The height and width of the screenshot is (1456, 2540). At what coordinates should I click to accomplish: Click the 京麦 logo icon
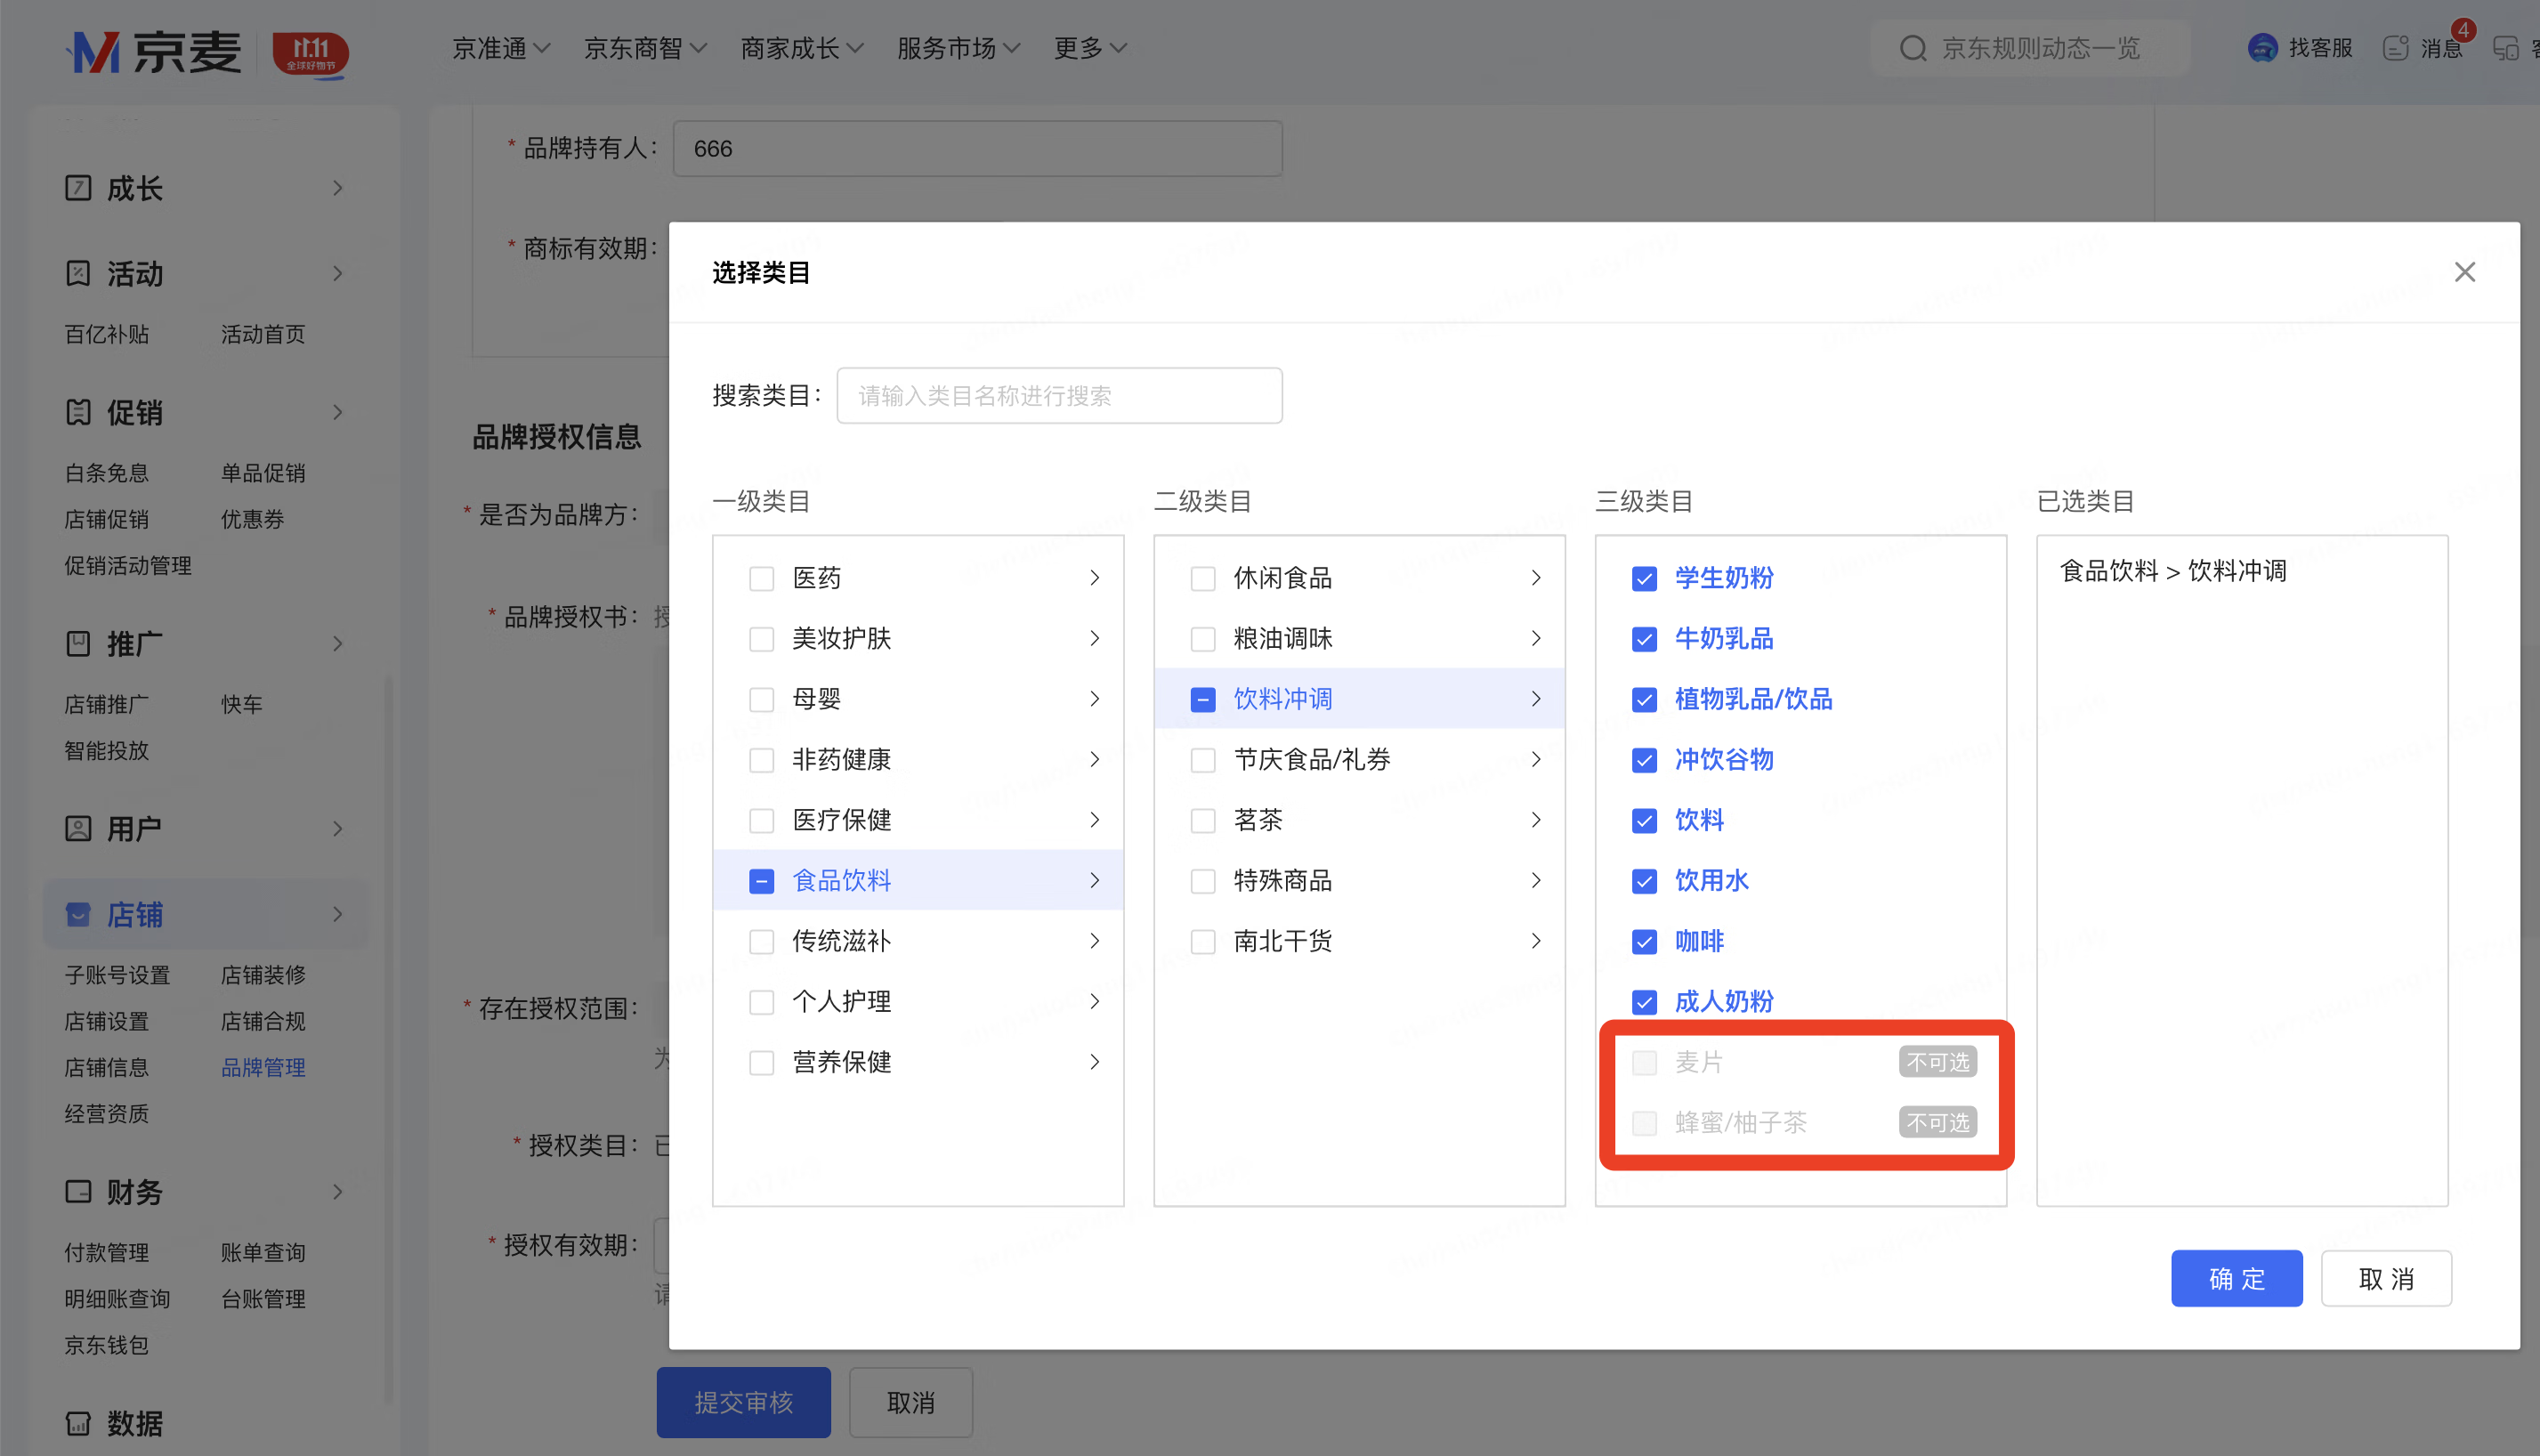95,51
